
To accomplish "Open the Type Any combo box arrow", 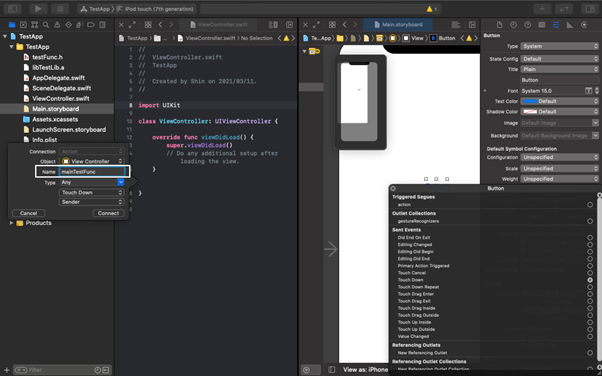I will (121, 182).
